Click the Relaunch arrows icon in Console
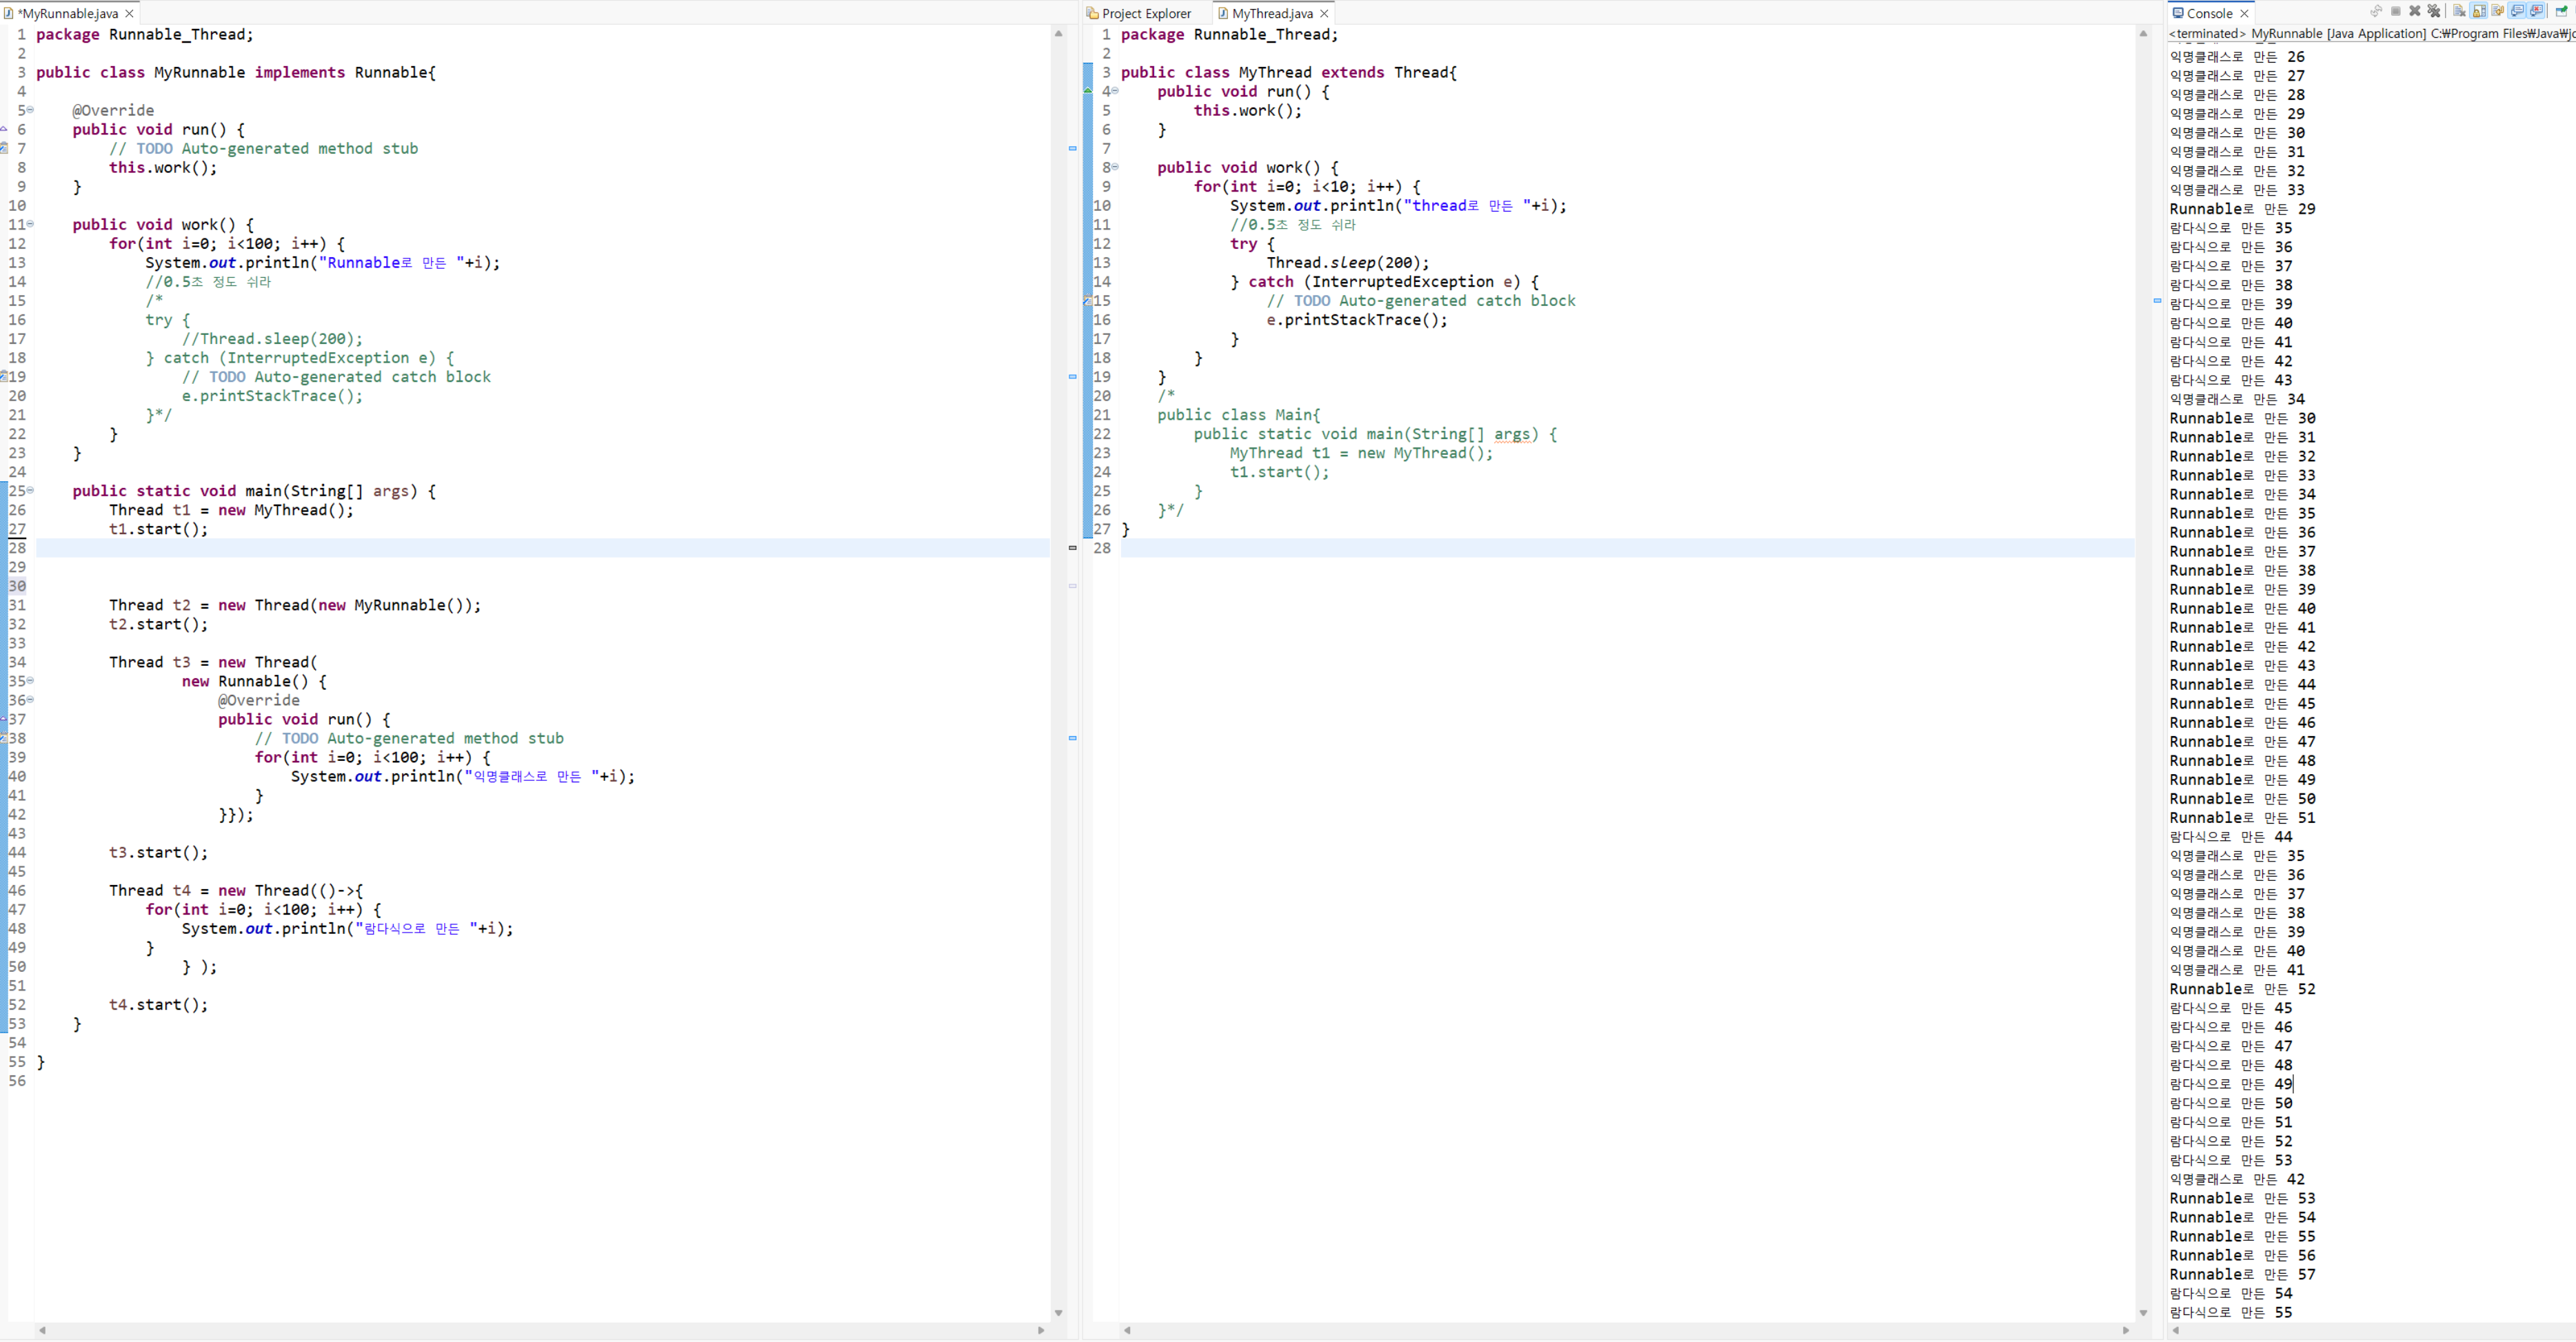 point(2377,11)
